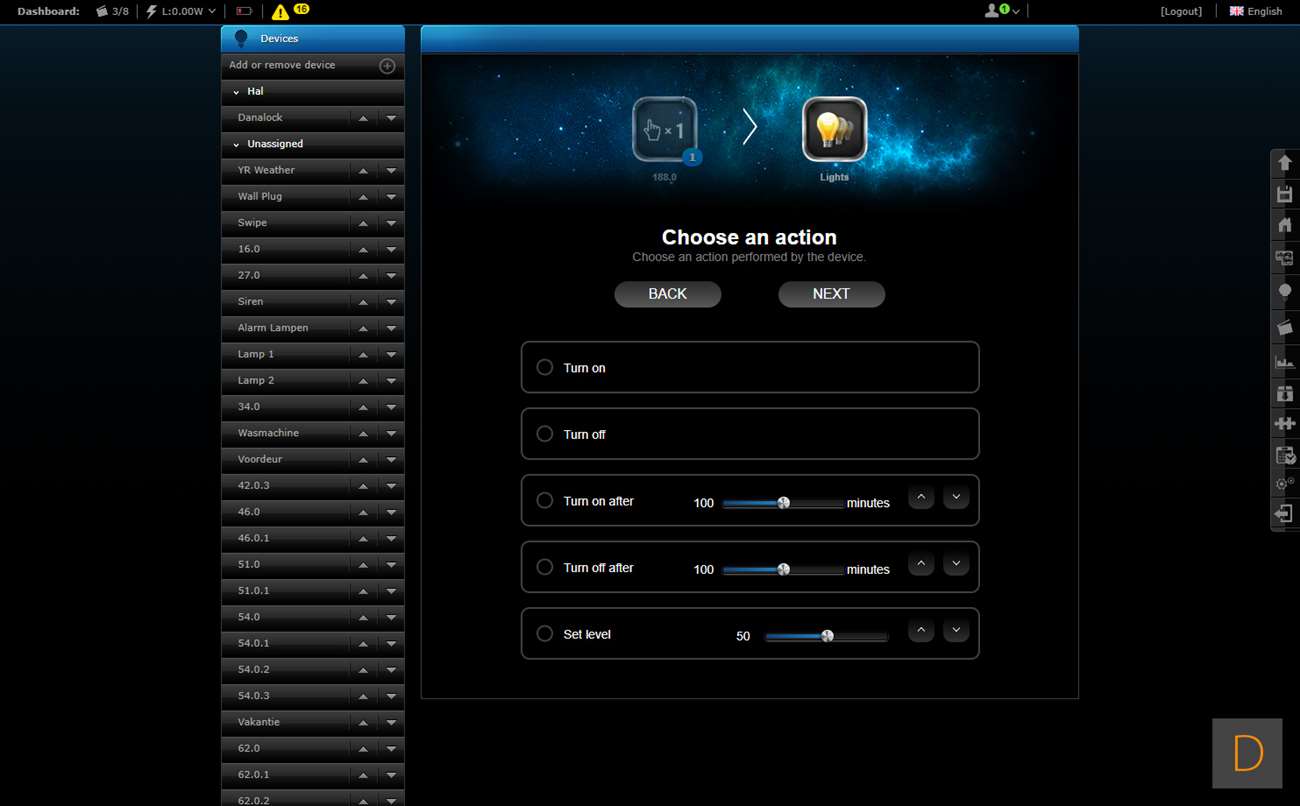Click the up arrow for YR Weather
This screenshot has width=1300, height=806.
(x=363, y=171)
